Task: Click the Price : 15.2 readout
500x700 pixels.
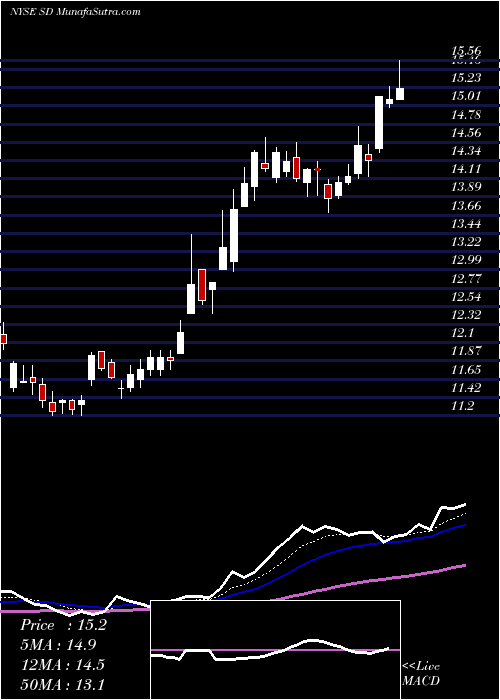Action: 63,626
